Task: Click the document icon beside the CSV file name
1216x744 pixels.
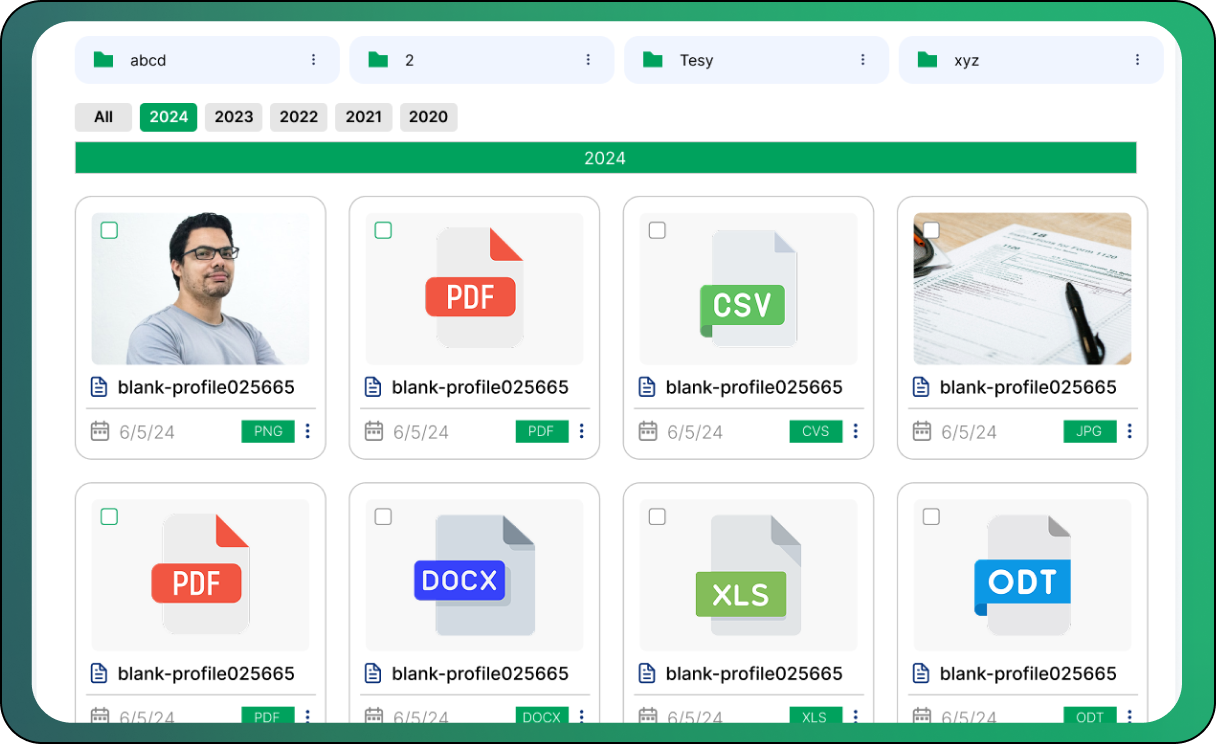Action: coord(647,387)
